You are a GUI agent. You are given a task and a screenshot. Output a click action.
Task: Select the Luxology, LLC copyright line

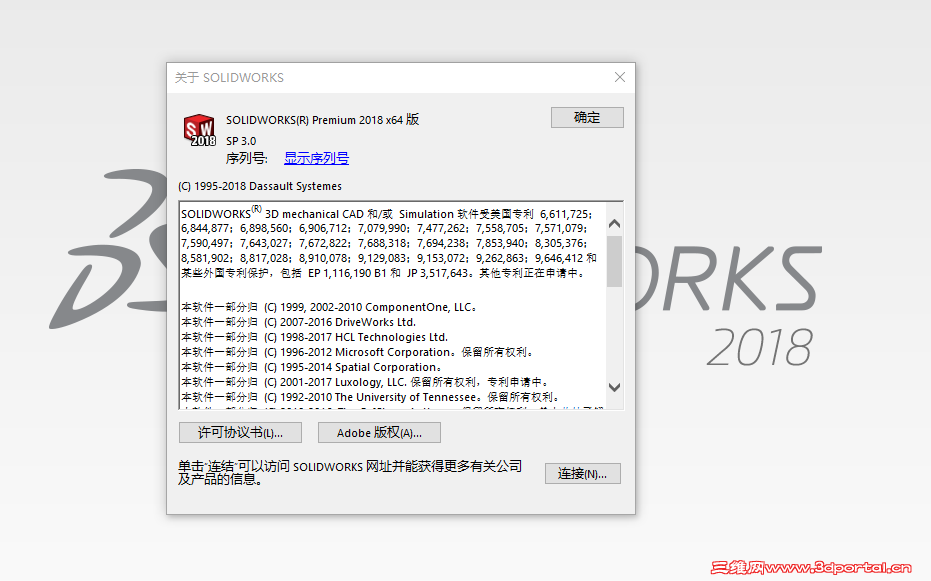pos(366,382)
